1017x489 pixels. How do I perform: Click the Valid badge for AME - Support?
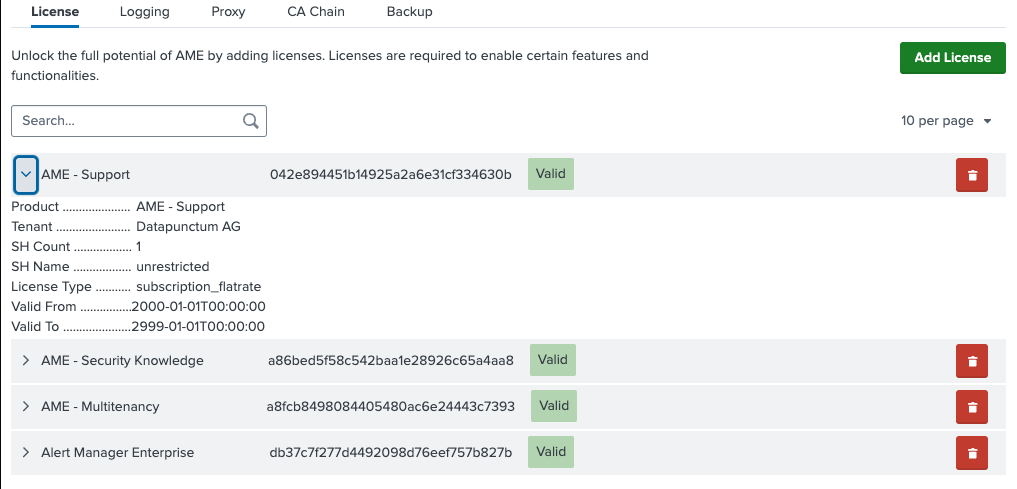point(551,174)
